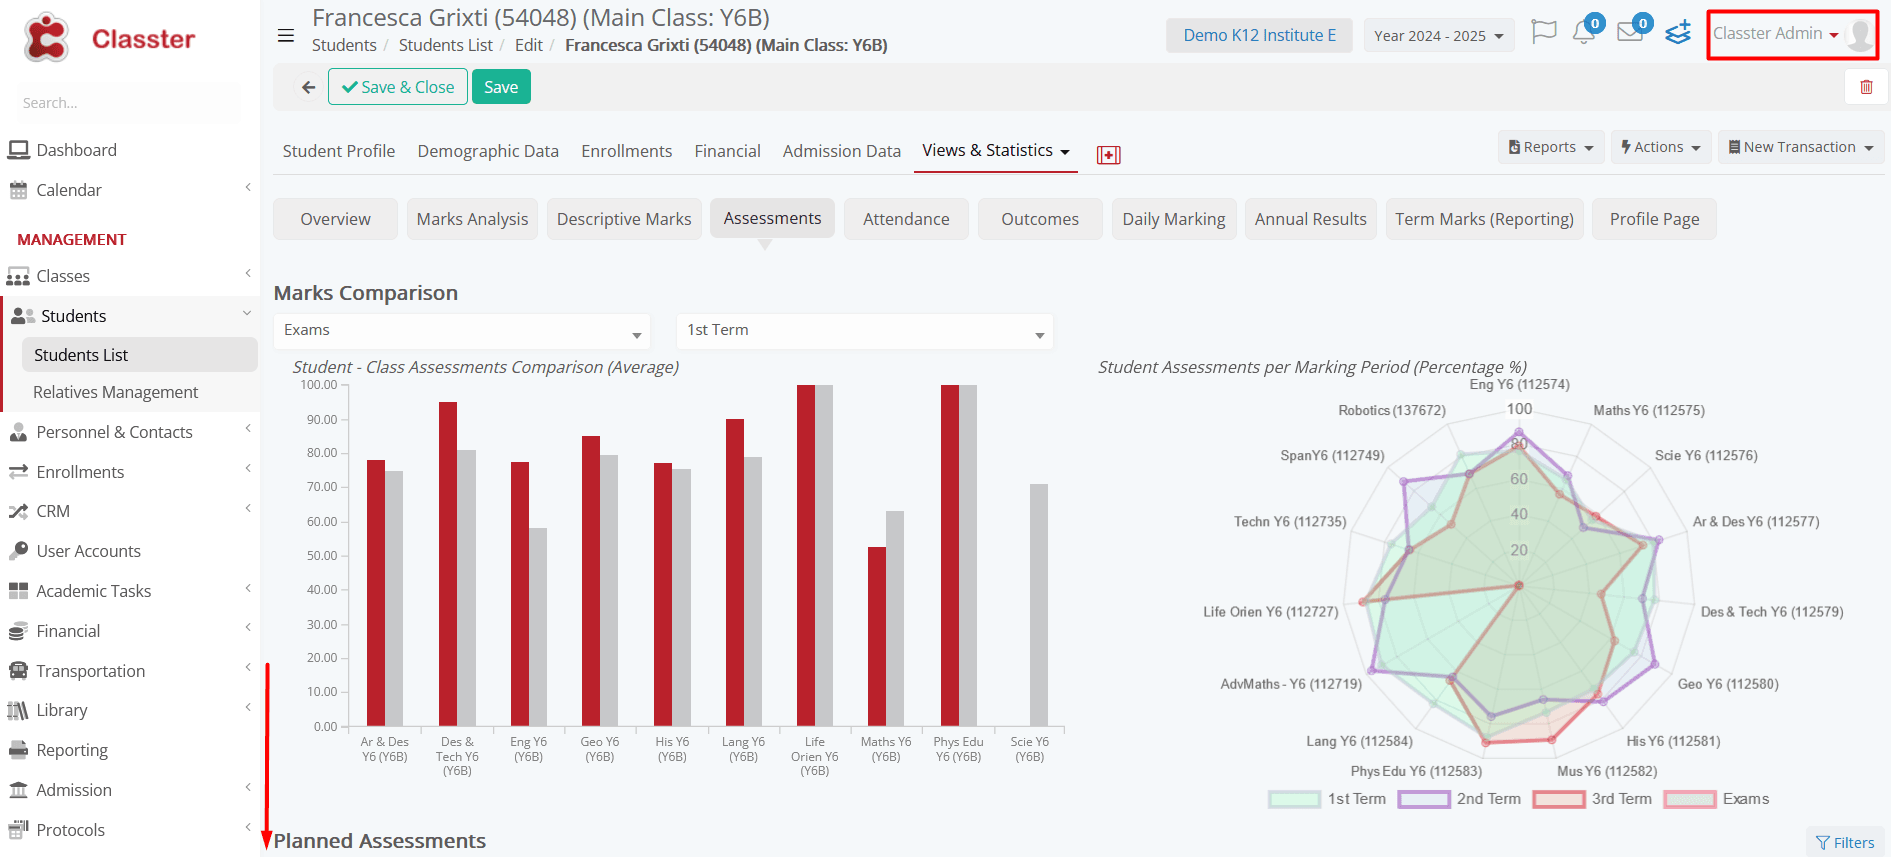This screenshot has width=1891, height=857.
Task: Switch to the Demographic Data tab
Action: click(488, 151)
